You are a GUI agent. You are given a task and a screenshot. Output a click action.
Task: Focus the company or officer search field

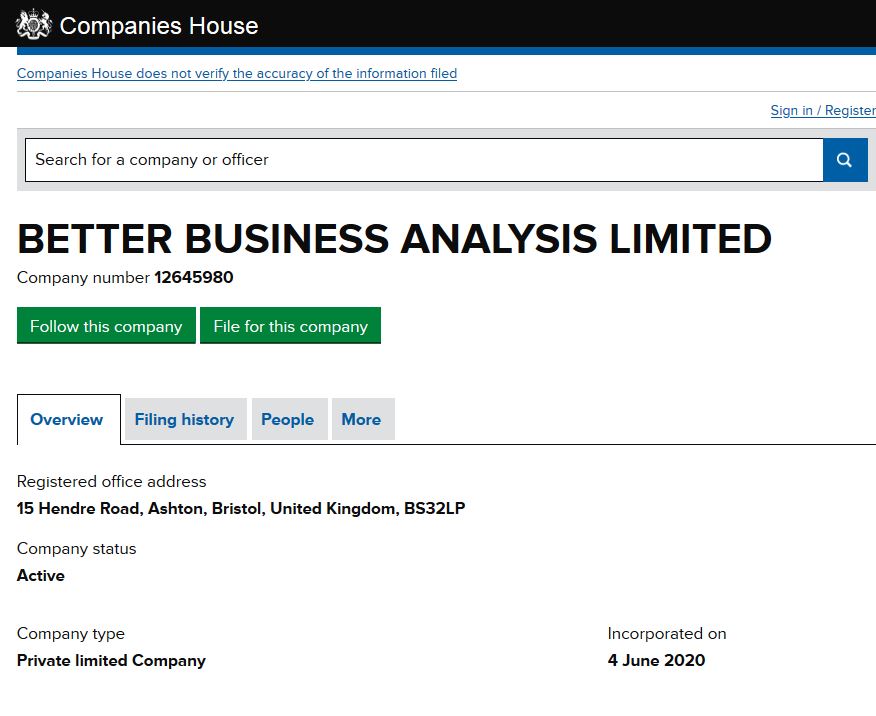424,160
